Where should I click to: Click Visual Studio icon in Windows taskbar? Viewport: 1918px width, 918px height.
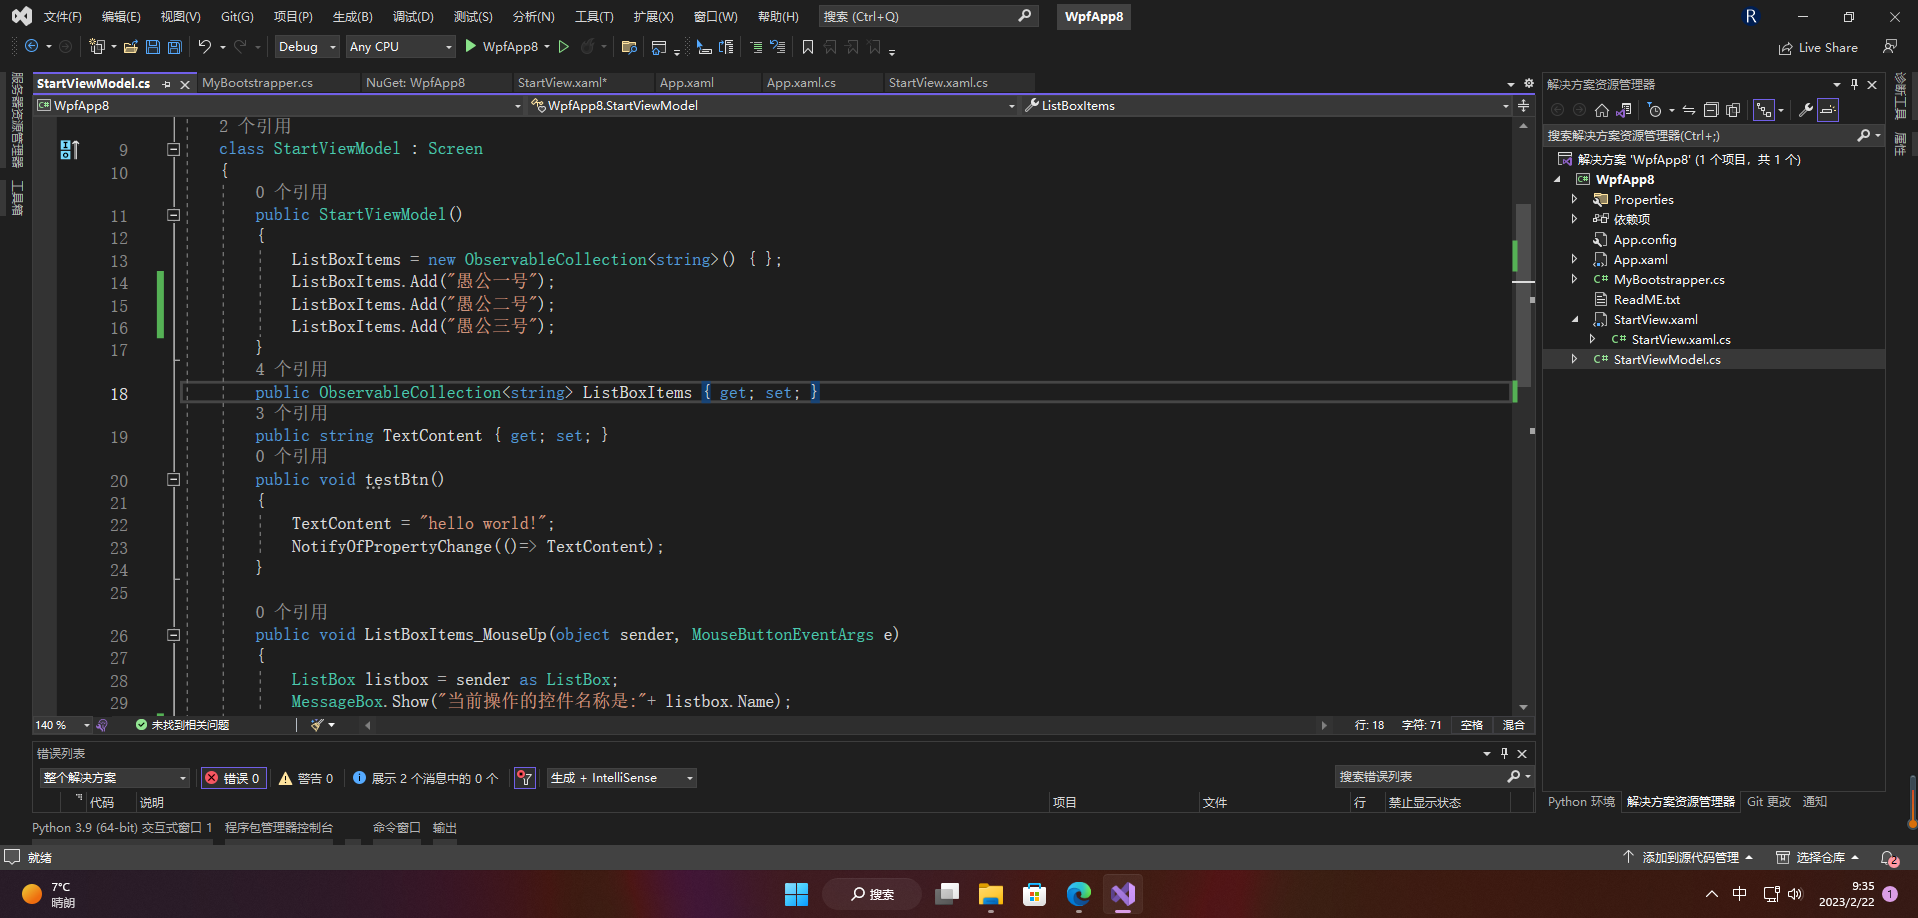[x=1123, y=894]
